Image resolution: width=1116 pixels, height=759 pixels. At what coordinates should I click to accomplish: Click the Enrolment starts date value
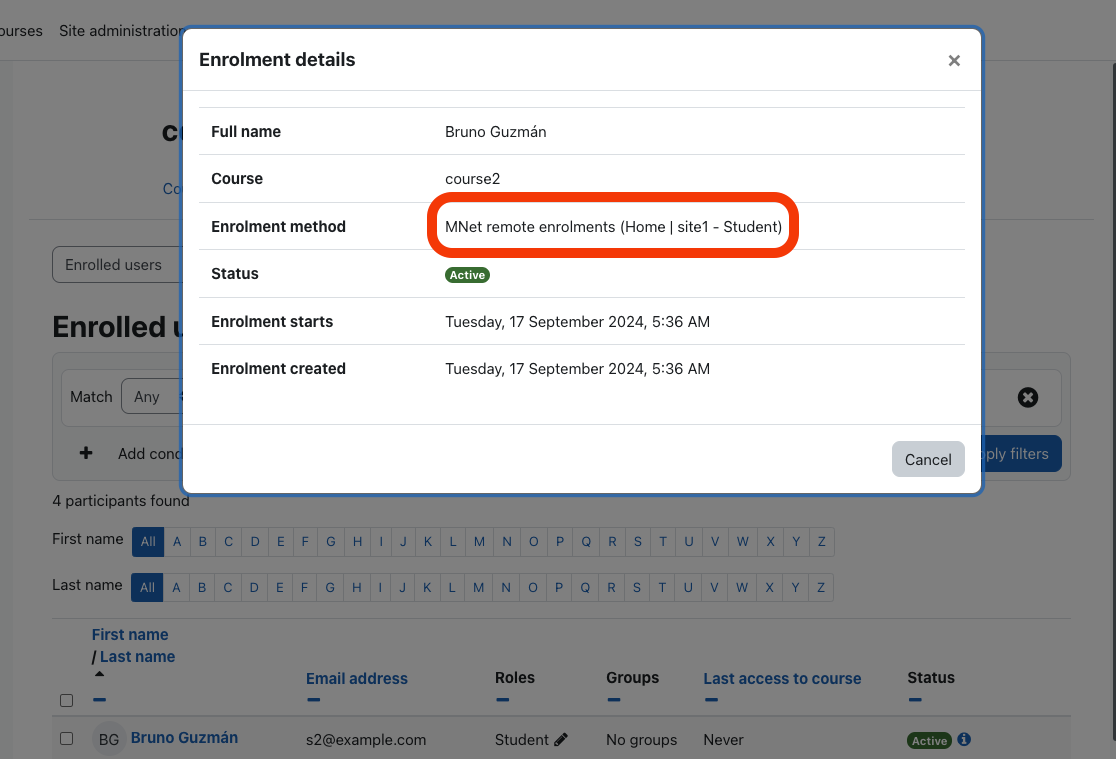(x=577, y=322)
